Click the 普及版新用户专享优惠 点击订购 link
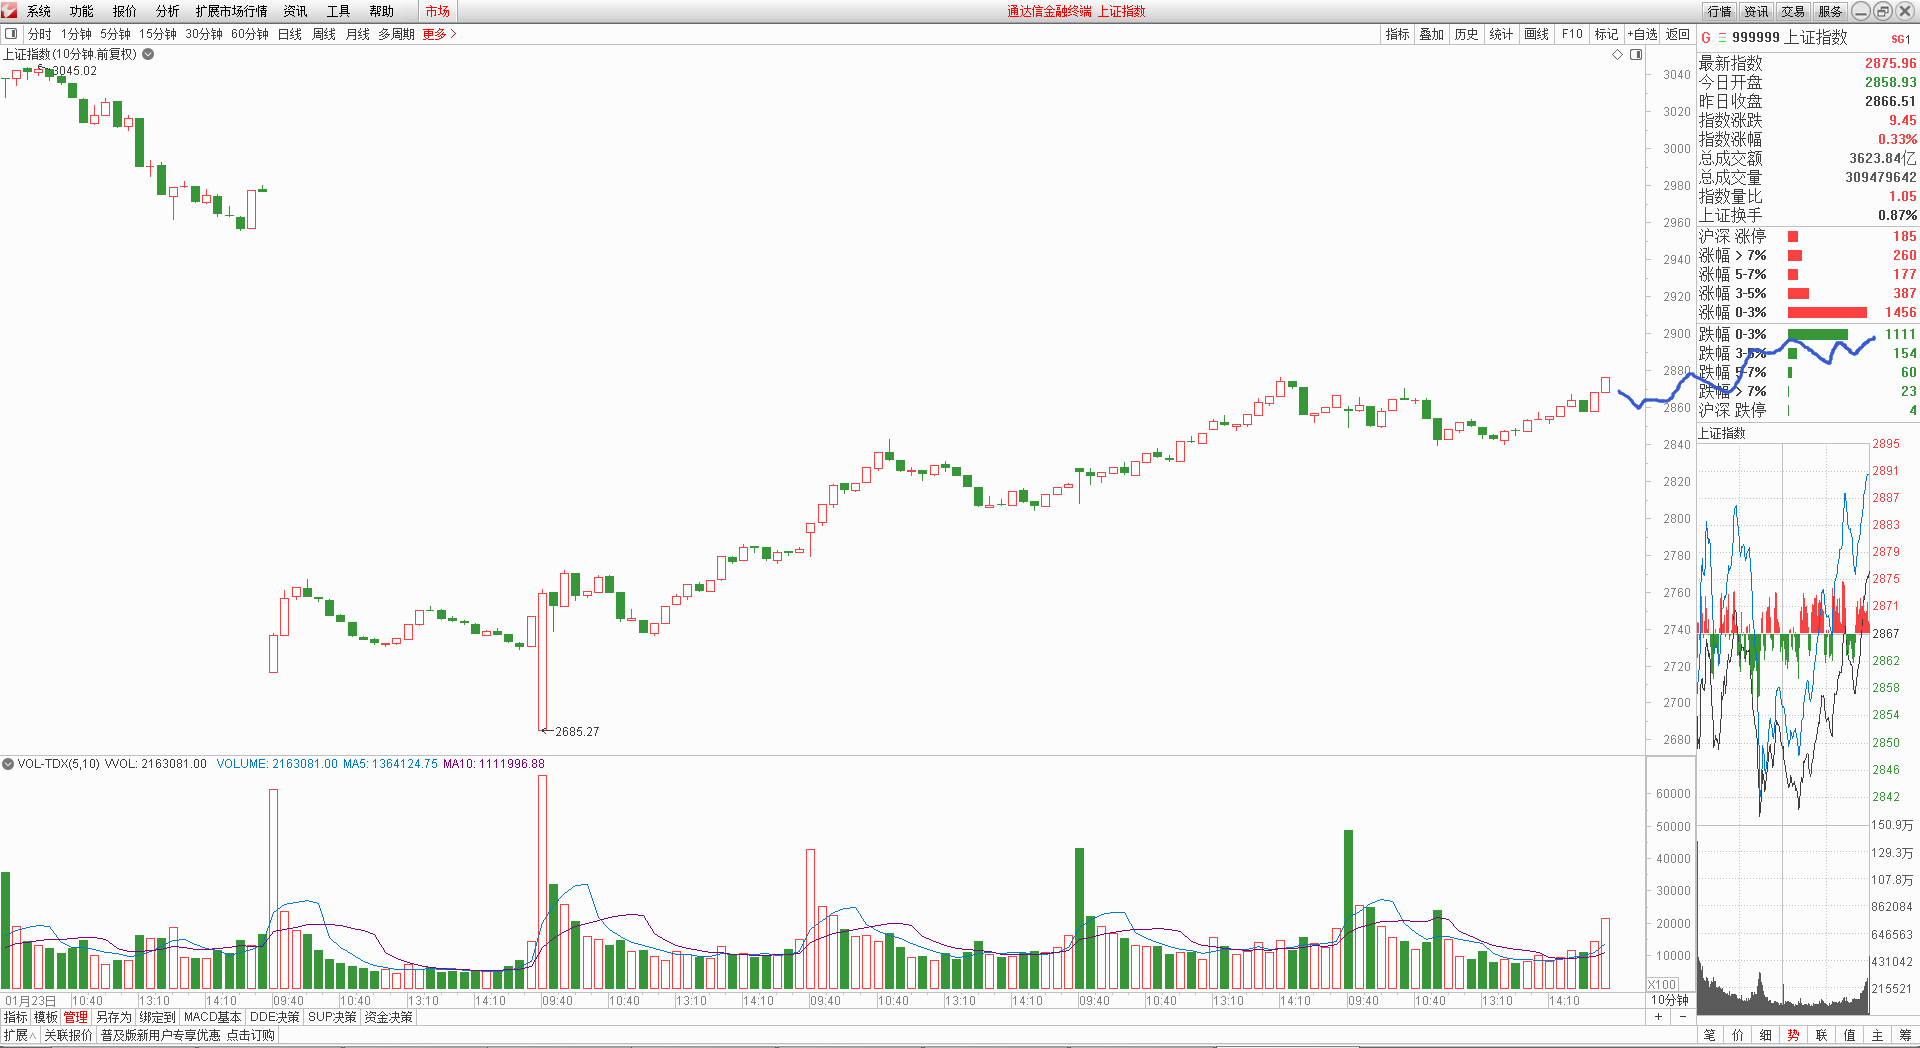The image size is (1920, 1048). point(187,1035)
